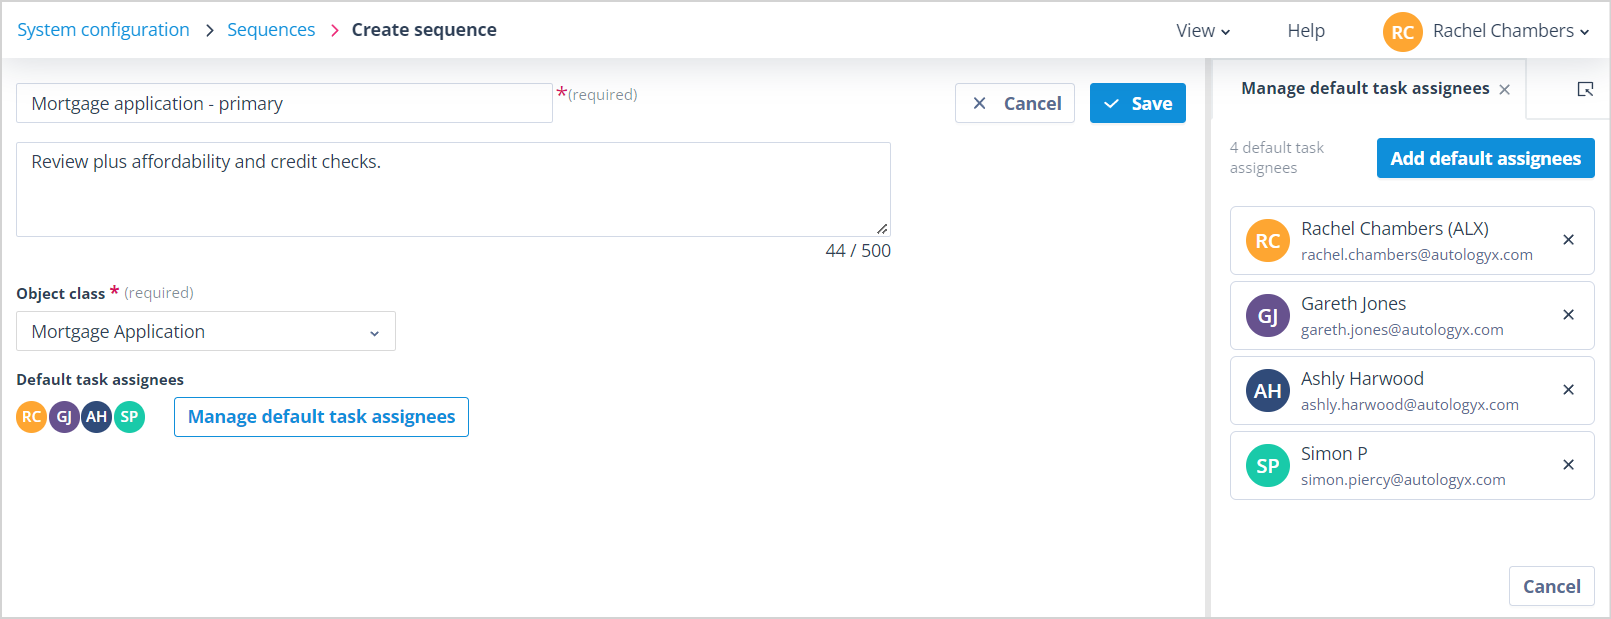Click the Ashly Harwood name text
Screen dimensions: 1611x619
tap(1362, 379)
